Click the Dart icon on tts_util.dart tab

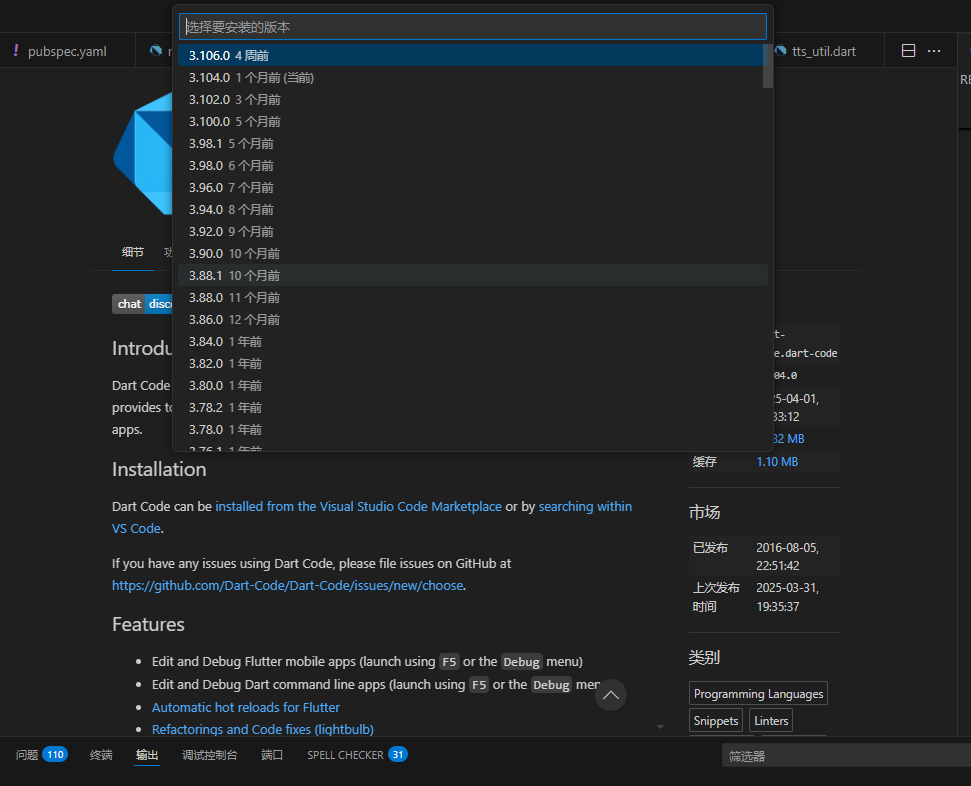(779, 50)
